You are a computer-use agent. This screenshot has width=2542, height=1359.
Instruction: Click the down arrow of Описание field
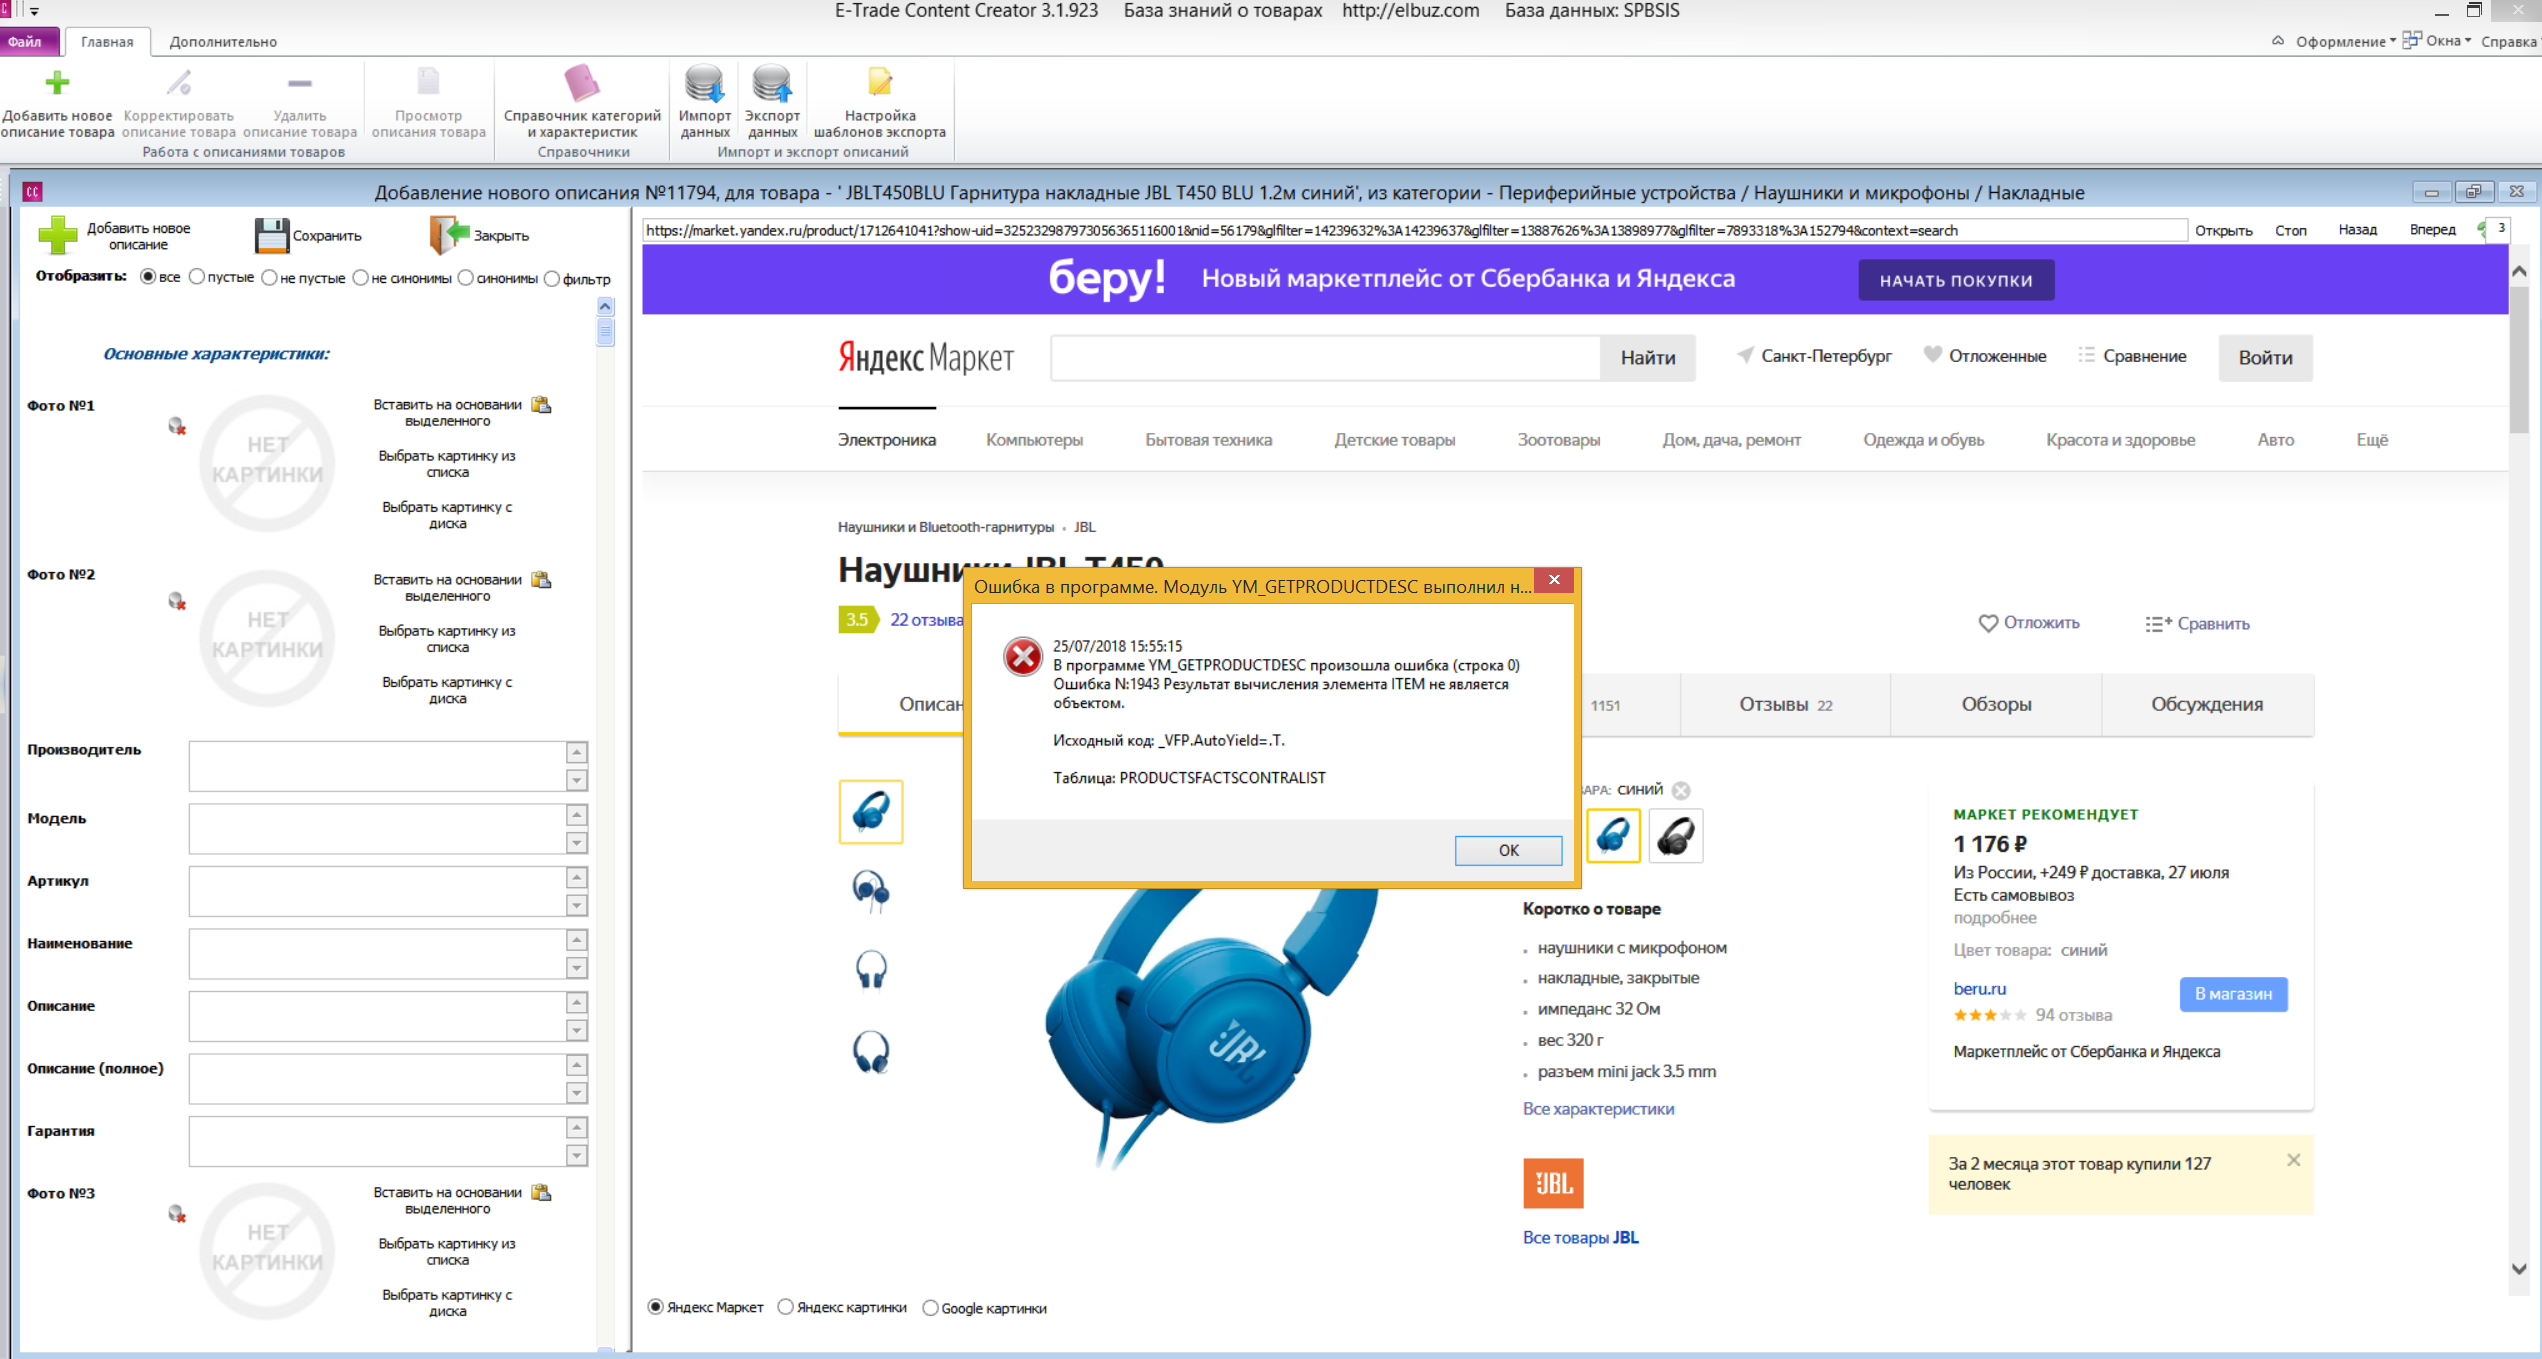click(577, 1030)
